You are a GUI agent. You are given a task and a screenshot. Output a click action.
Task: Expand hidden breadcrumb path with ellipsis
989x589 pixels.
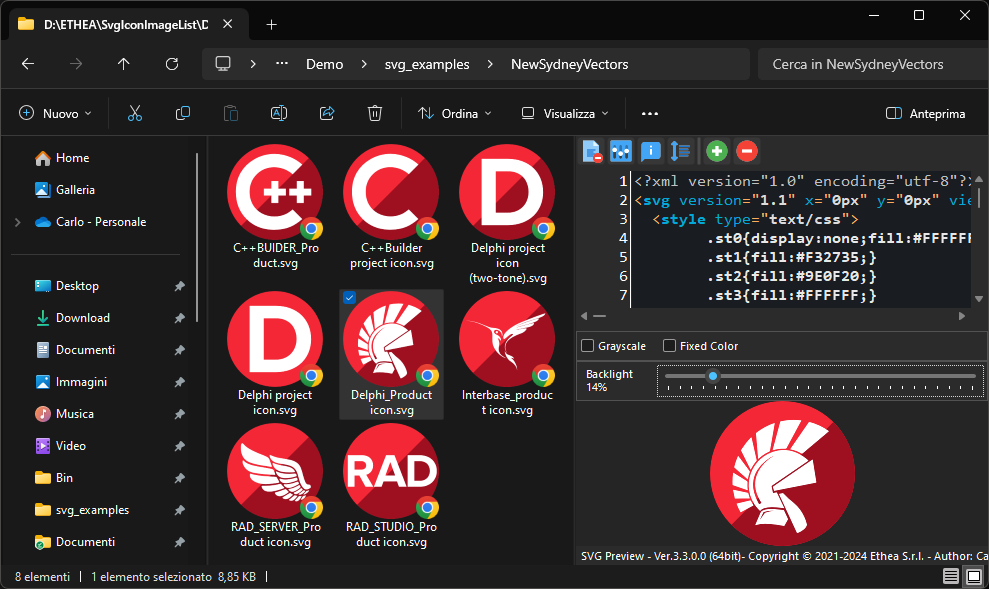click(282, 64)
